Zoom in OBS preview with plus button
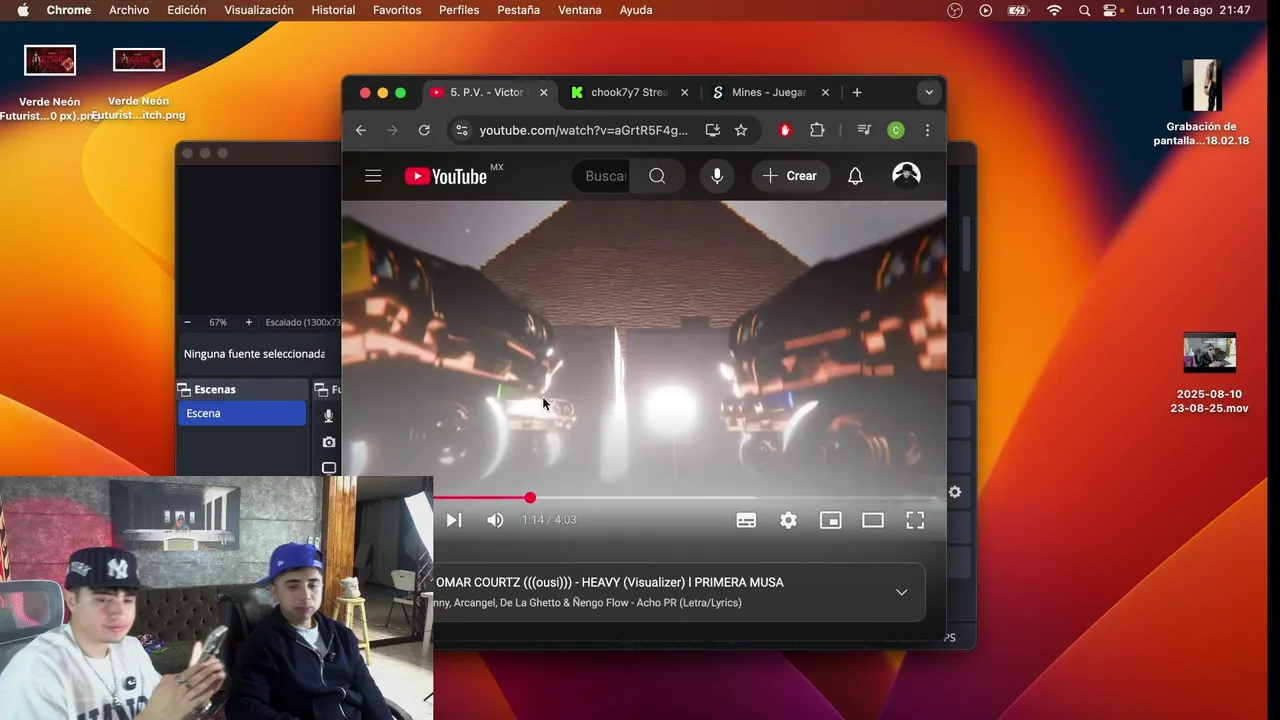The height and width of the screenshot is (720, 1280). pos(249,323)
